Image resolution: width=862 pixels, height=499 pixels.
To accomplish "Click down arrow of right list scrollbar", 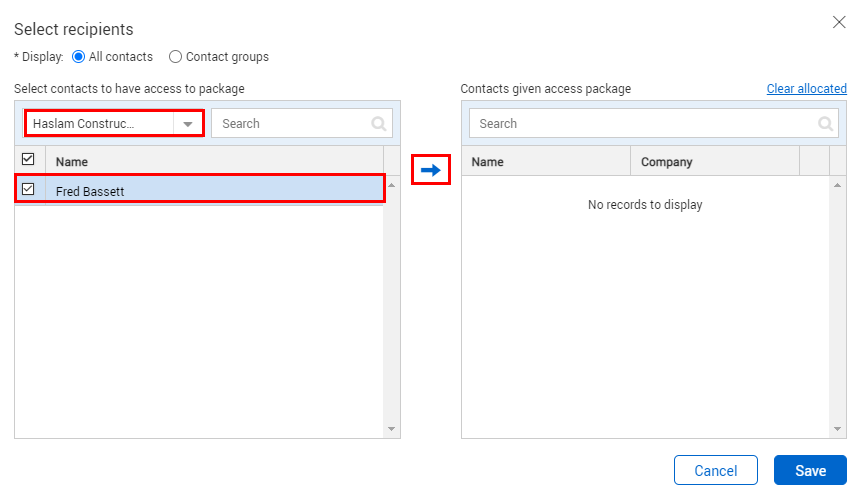I will pos(837,429).
